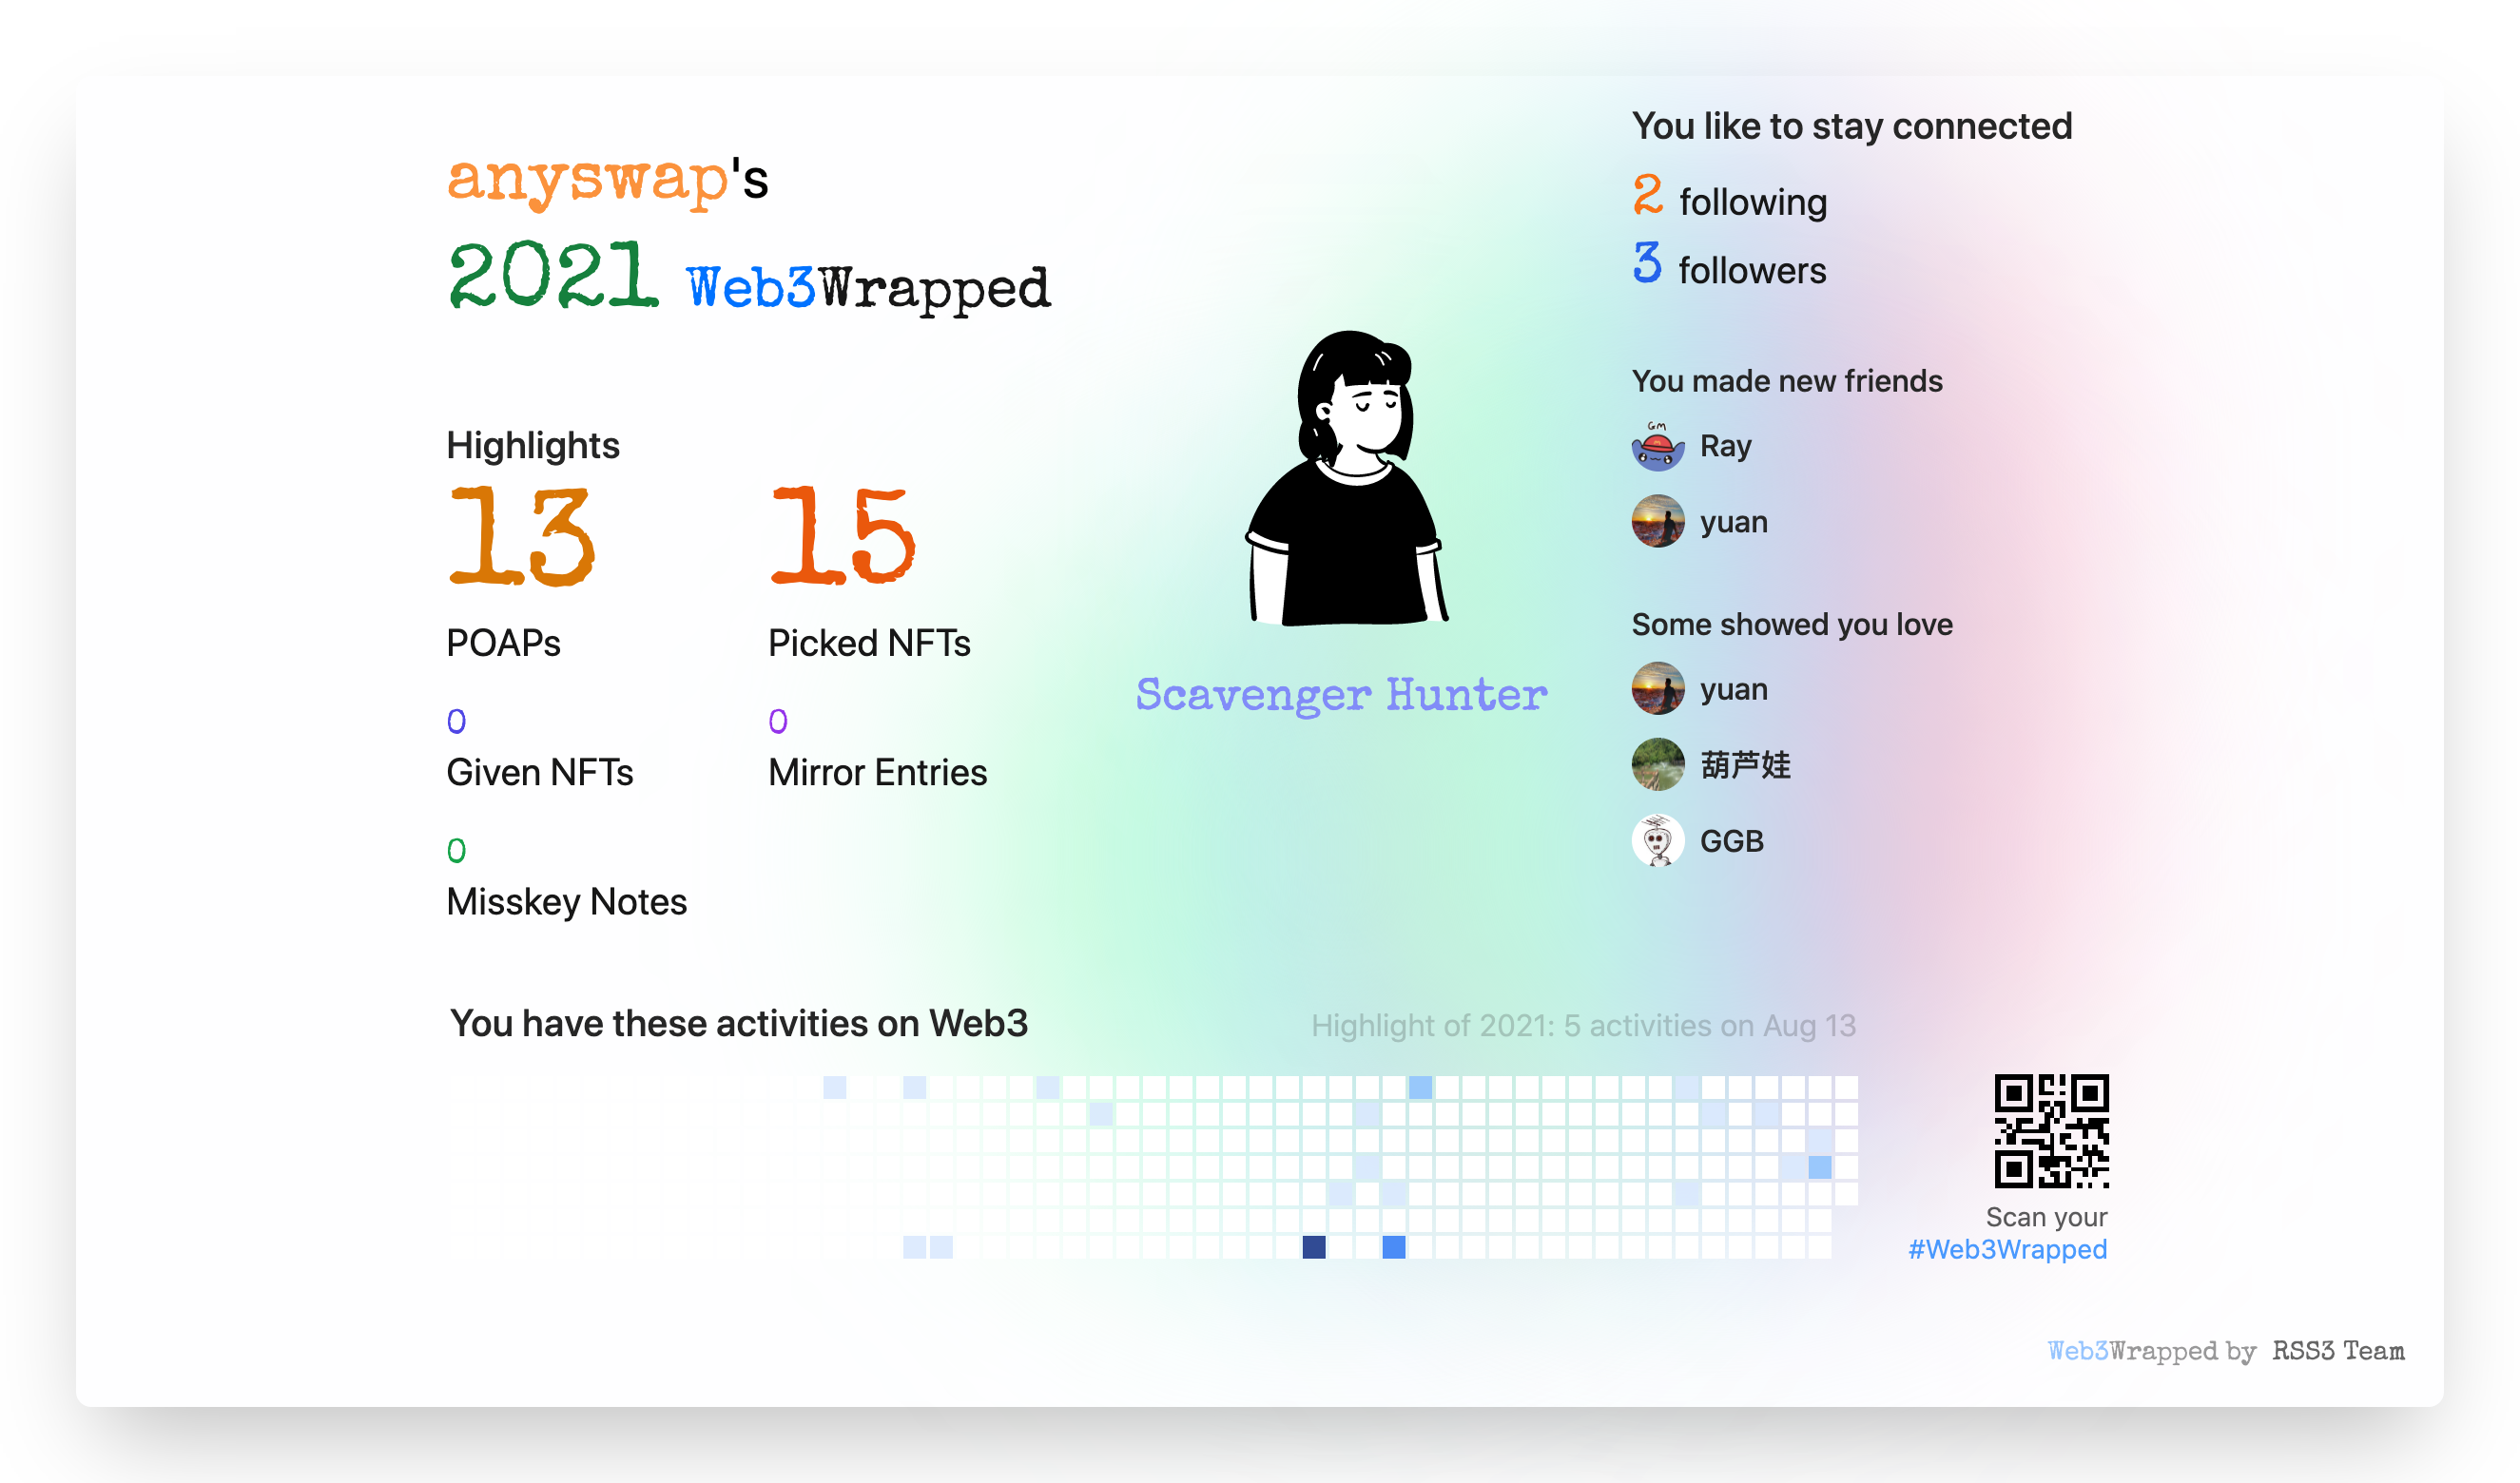Screen dimensions: 2520x1483
Task: Click the Scavenger Hunter title text
Action: tap(1341, 695)
